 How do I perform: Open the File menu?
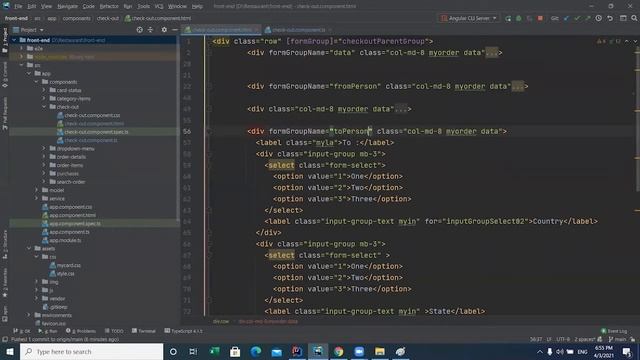[18, 6]
